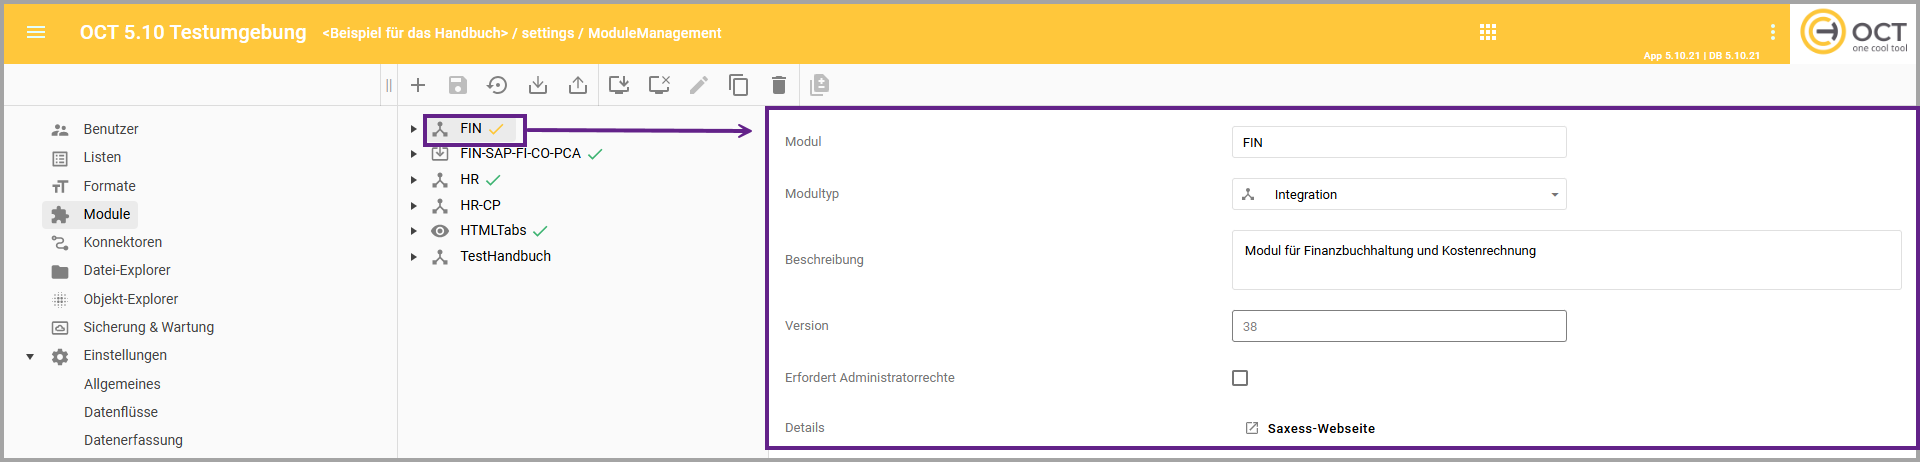Click the copy icon in toolbar
This screenshot has height=462, width=1920.
pyautogui.click(x=739, y=85)
